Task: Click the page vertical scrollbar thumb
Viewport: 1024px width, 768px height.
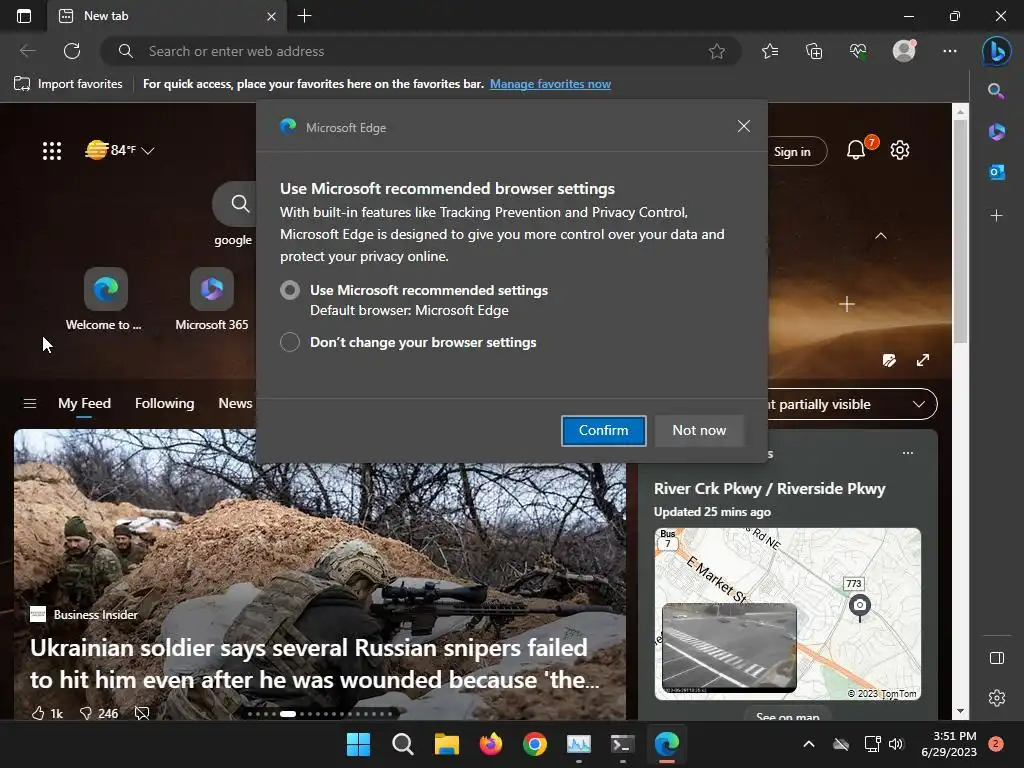Action: pos(960,230)
